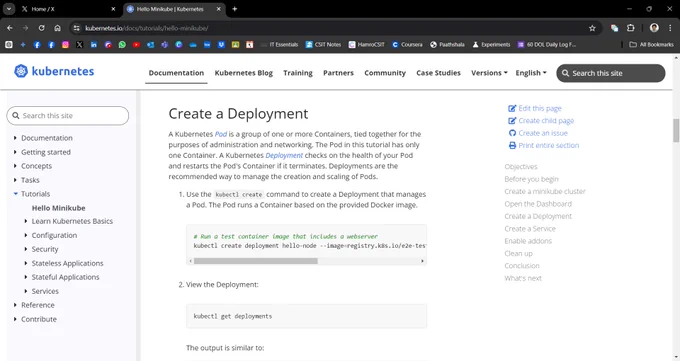Screen dimensions: 680x361
Task: Open Training in the top nav
Action: click(298, 73)
